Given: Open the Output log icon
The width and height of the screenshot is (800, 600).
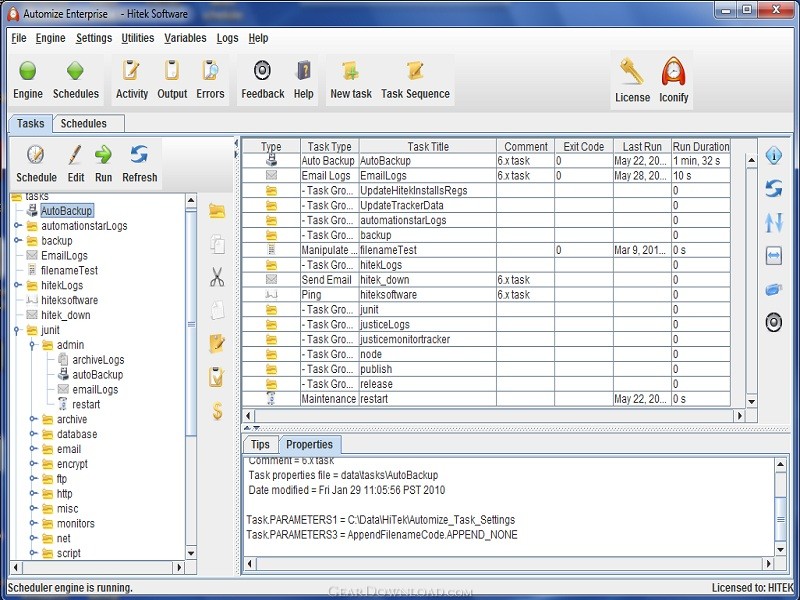Looking at the screenshot, I should 172,70.
